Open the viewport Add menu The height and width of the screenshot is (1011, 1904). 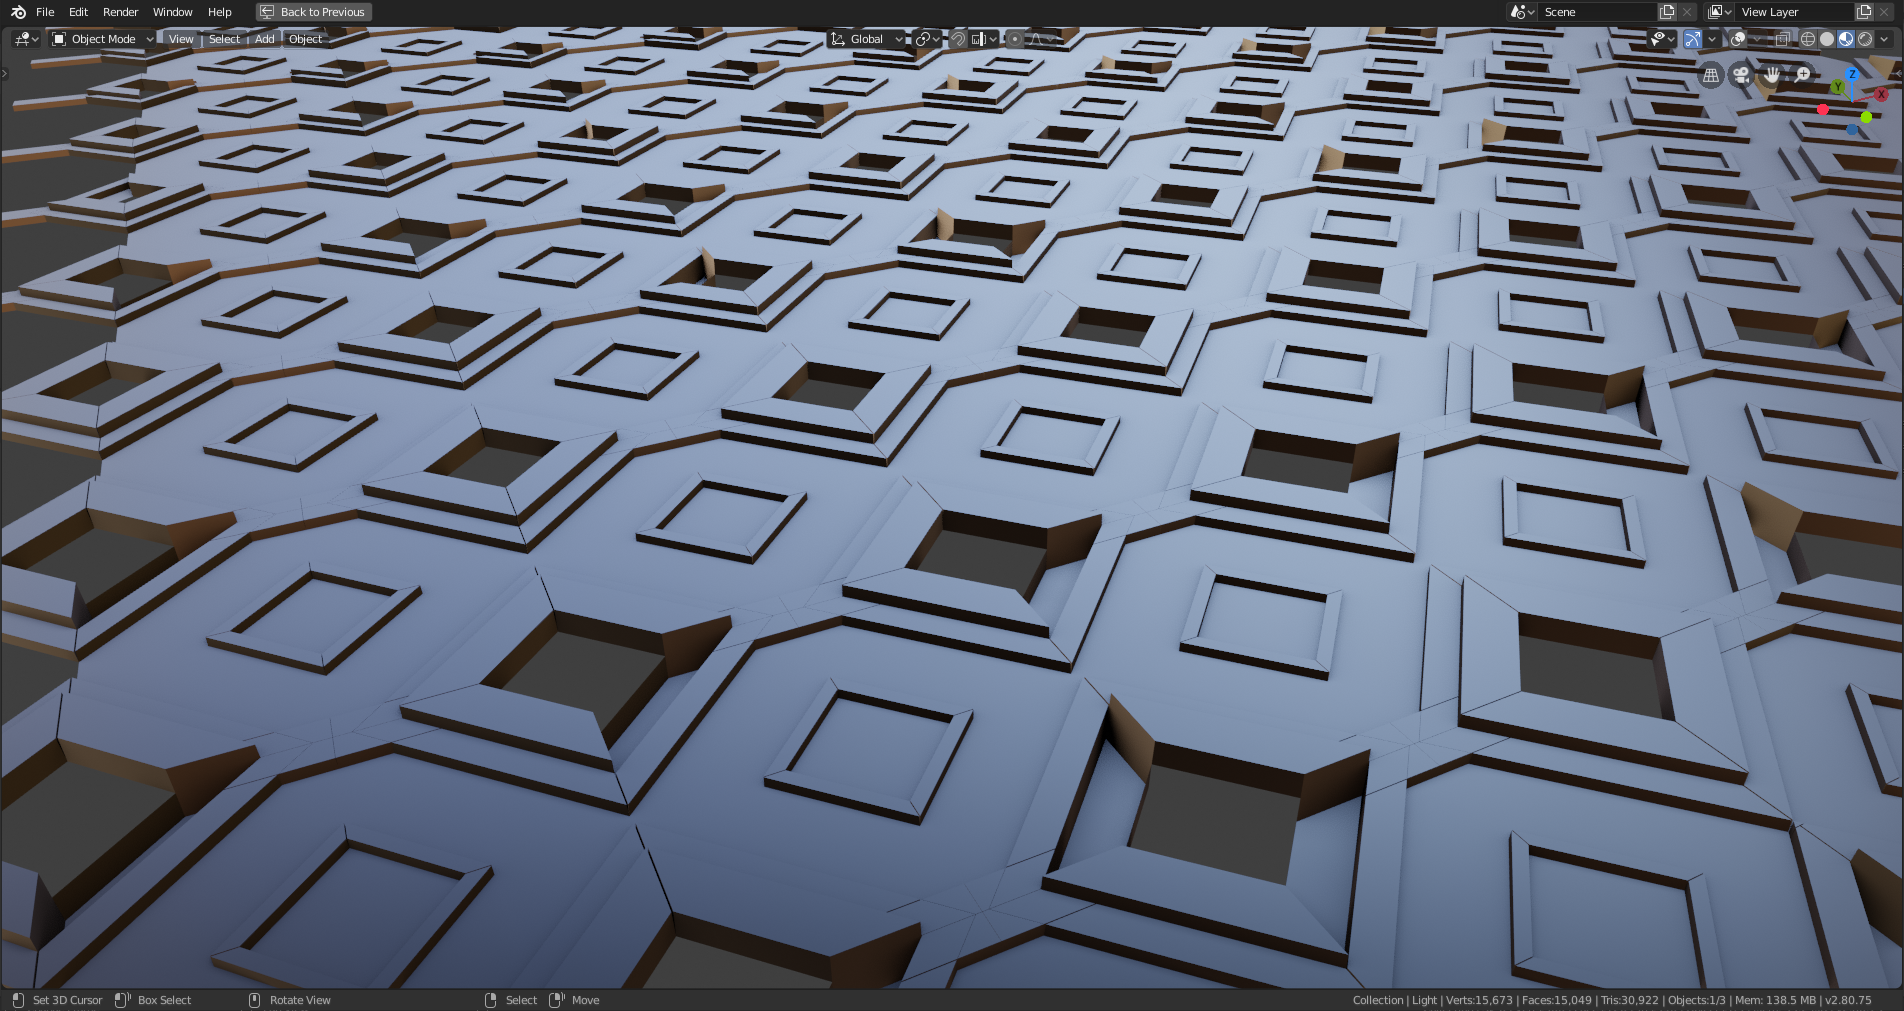coord(264,39)
